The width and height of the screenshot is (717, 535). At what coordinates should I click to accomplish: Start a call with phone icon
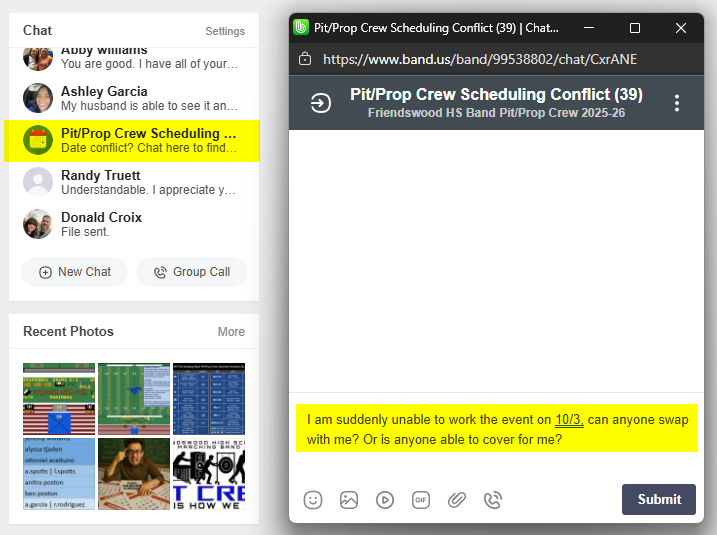tap(493, 500)
